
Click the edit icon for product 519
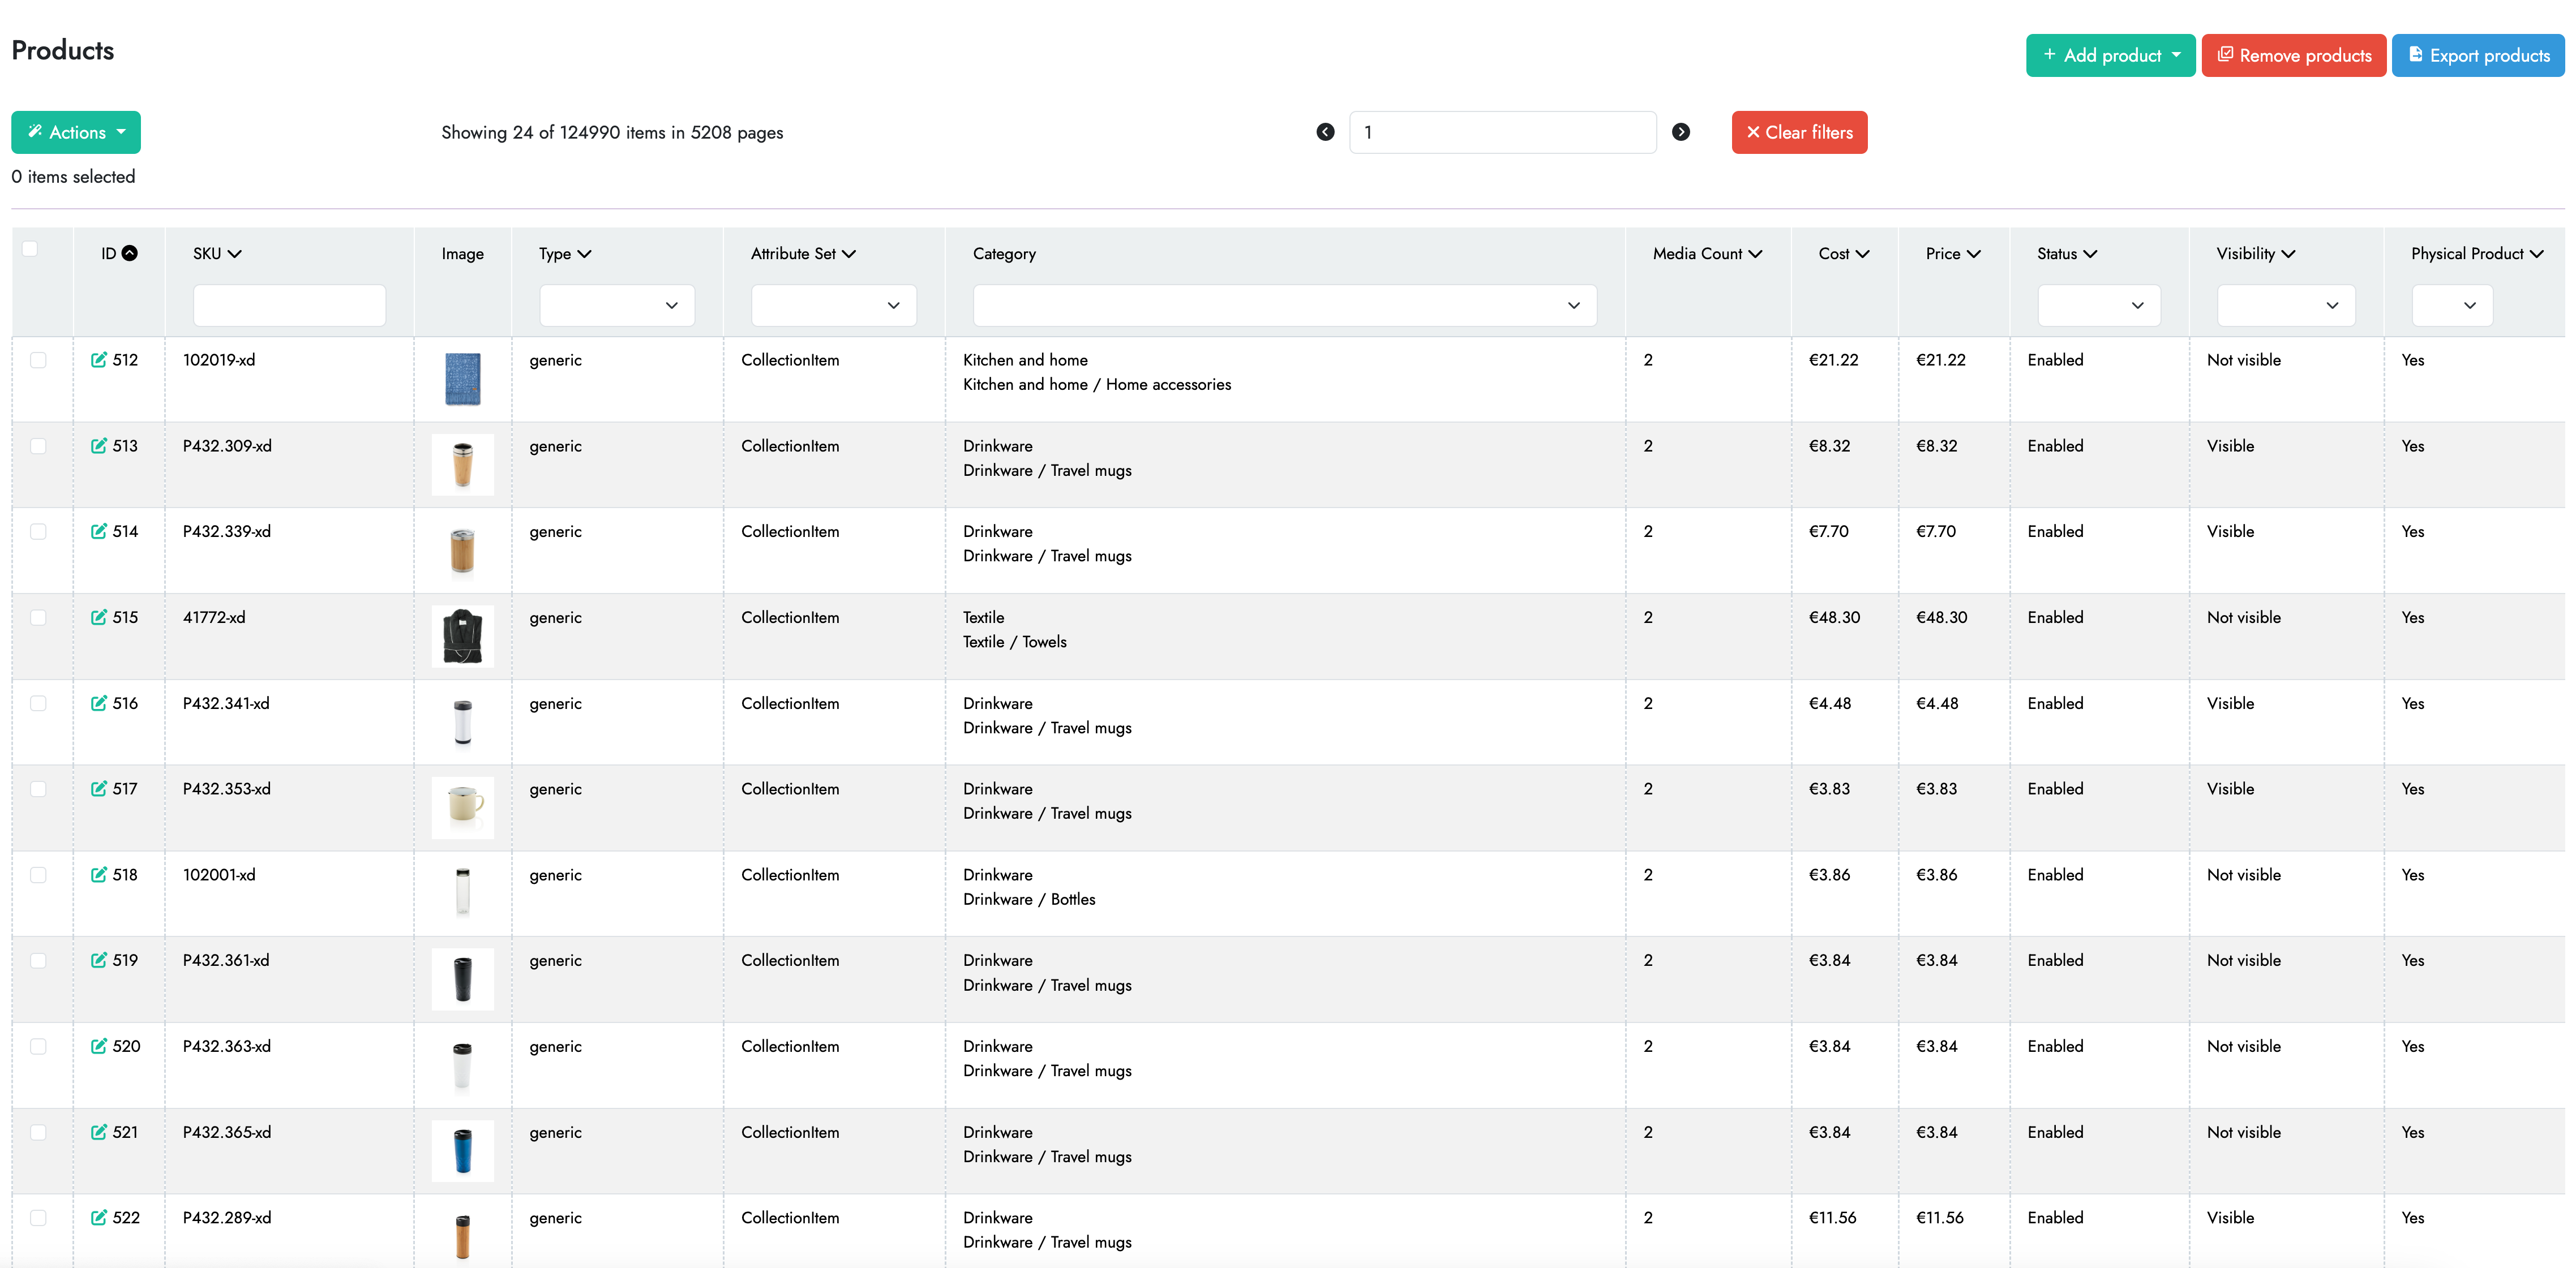click(99, 960)
